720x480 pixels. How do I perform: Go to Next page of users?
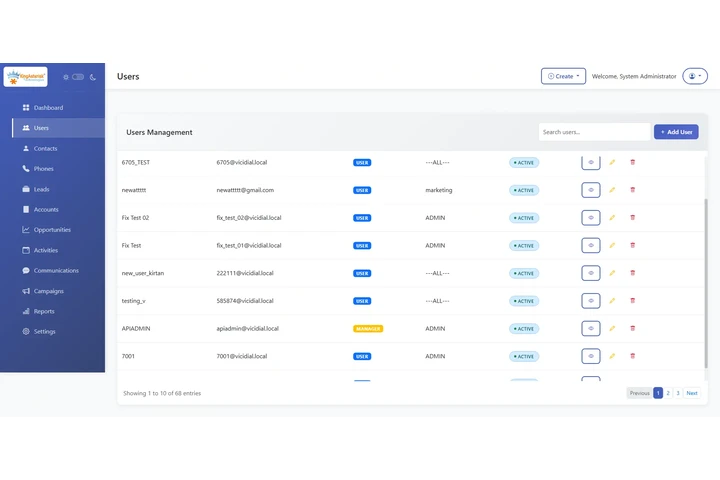[x=692, y=393]
